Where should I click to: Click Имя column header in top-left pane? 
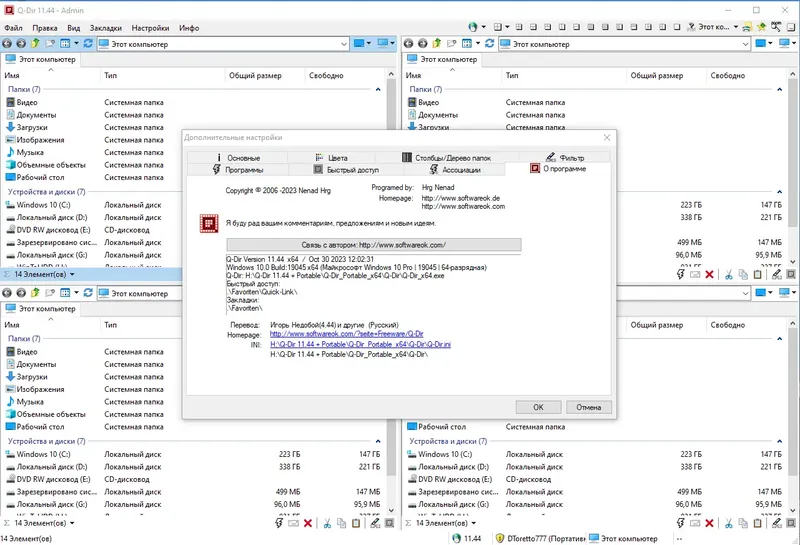pyautogui.click(x=51, y=76)
